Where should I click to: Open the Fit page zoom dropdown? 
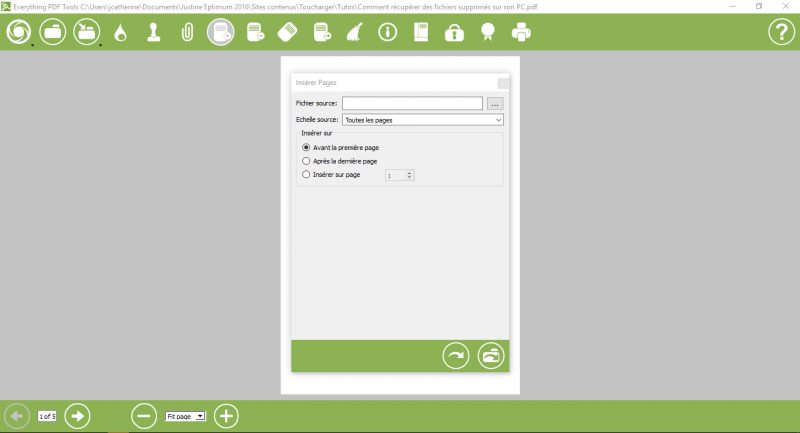[x=185, y=416]
